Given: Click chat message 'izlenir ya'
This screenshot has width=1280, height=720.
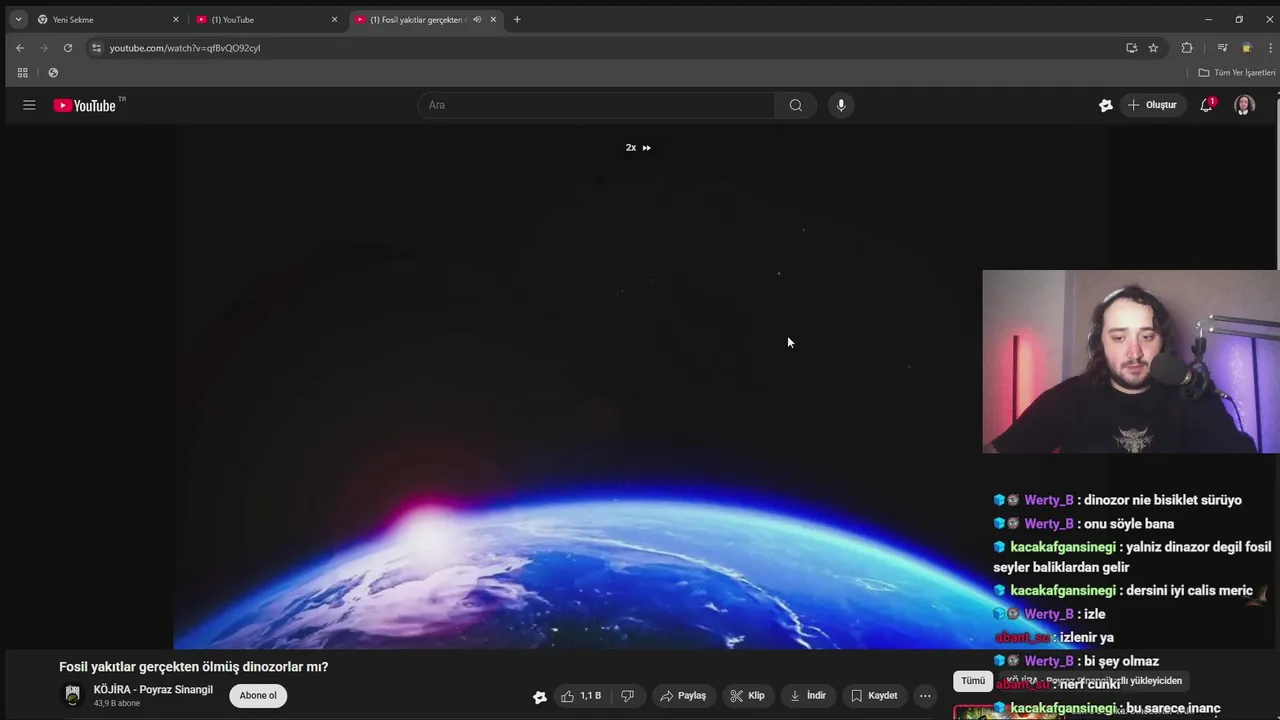Looking at the screenshot, I should 1087,637.
